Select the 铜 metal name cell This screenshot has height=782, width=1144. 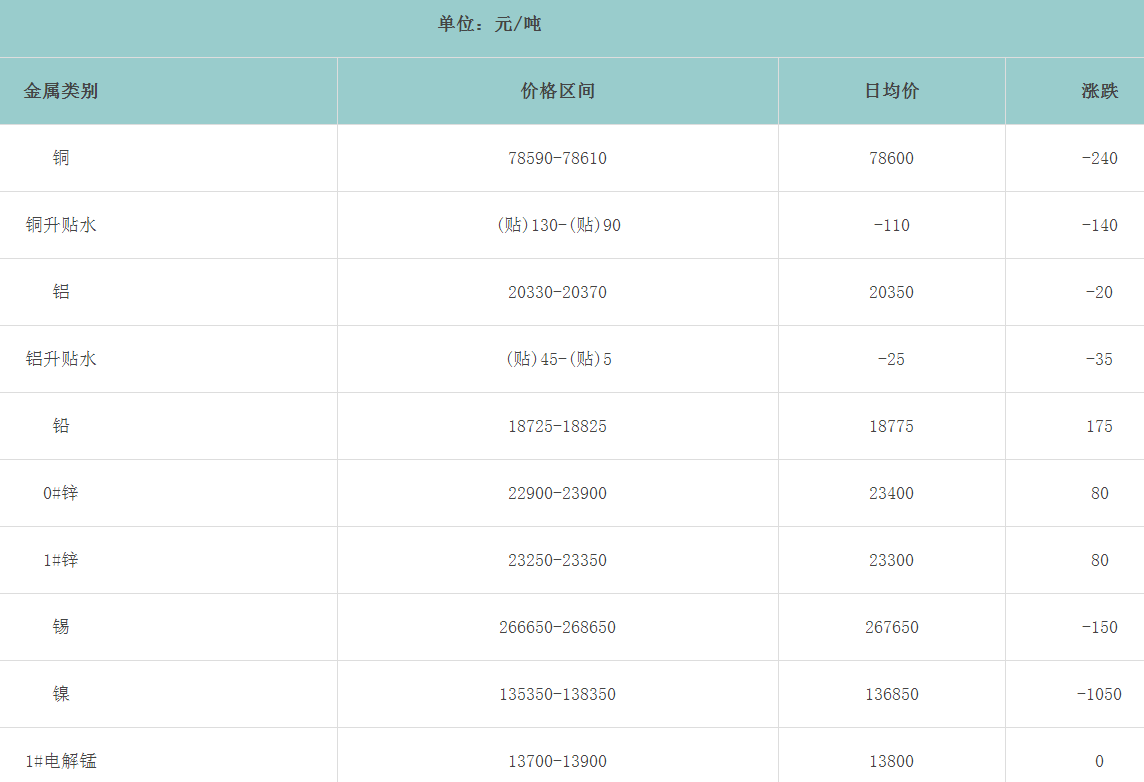(61, 158)
